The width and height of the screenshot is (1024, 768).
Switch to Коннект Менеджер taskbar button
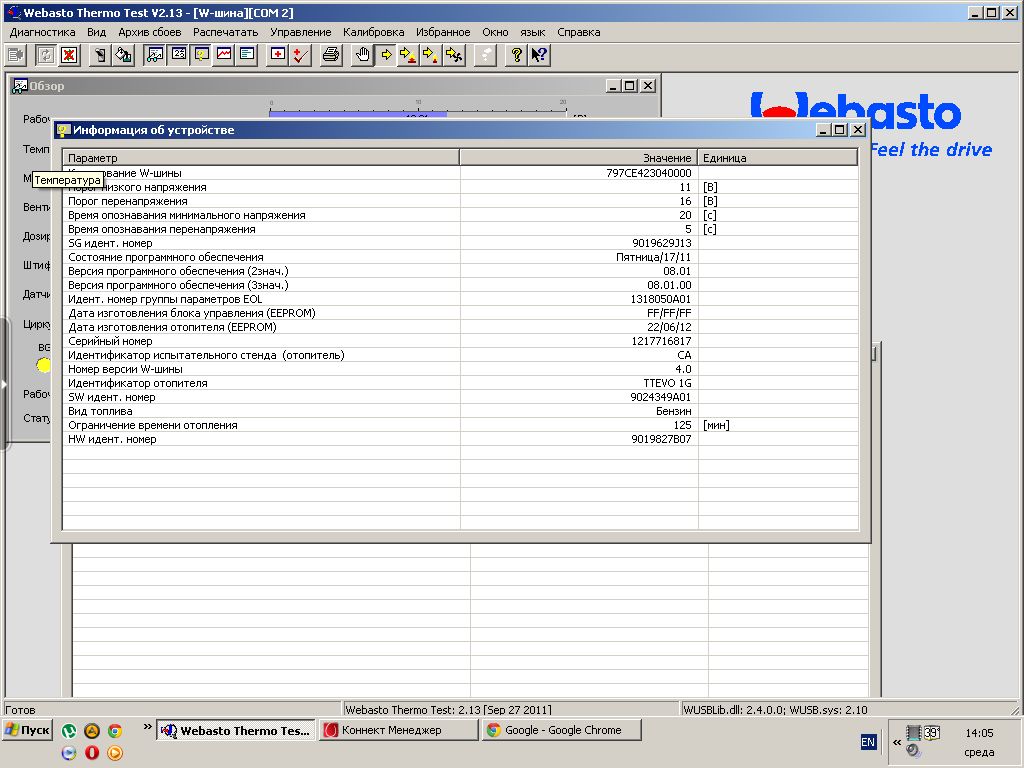(398, 730)
